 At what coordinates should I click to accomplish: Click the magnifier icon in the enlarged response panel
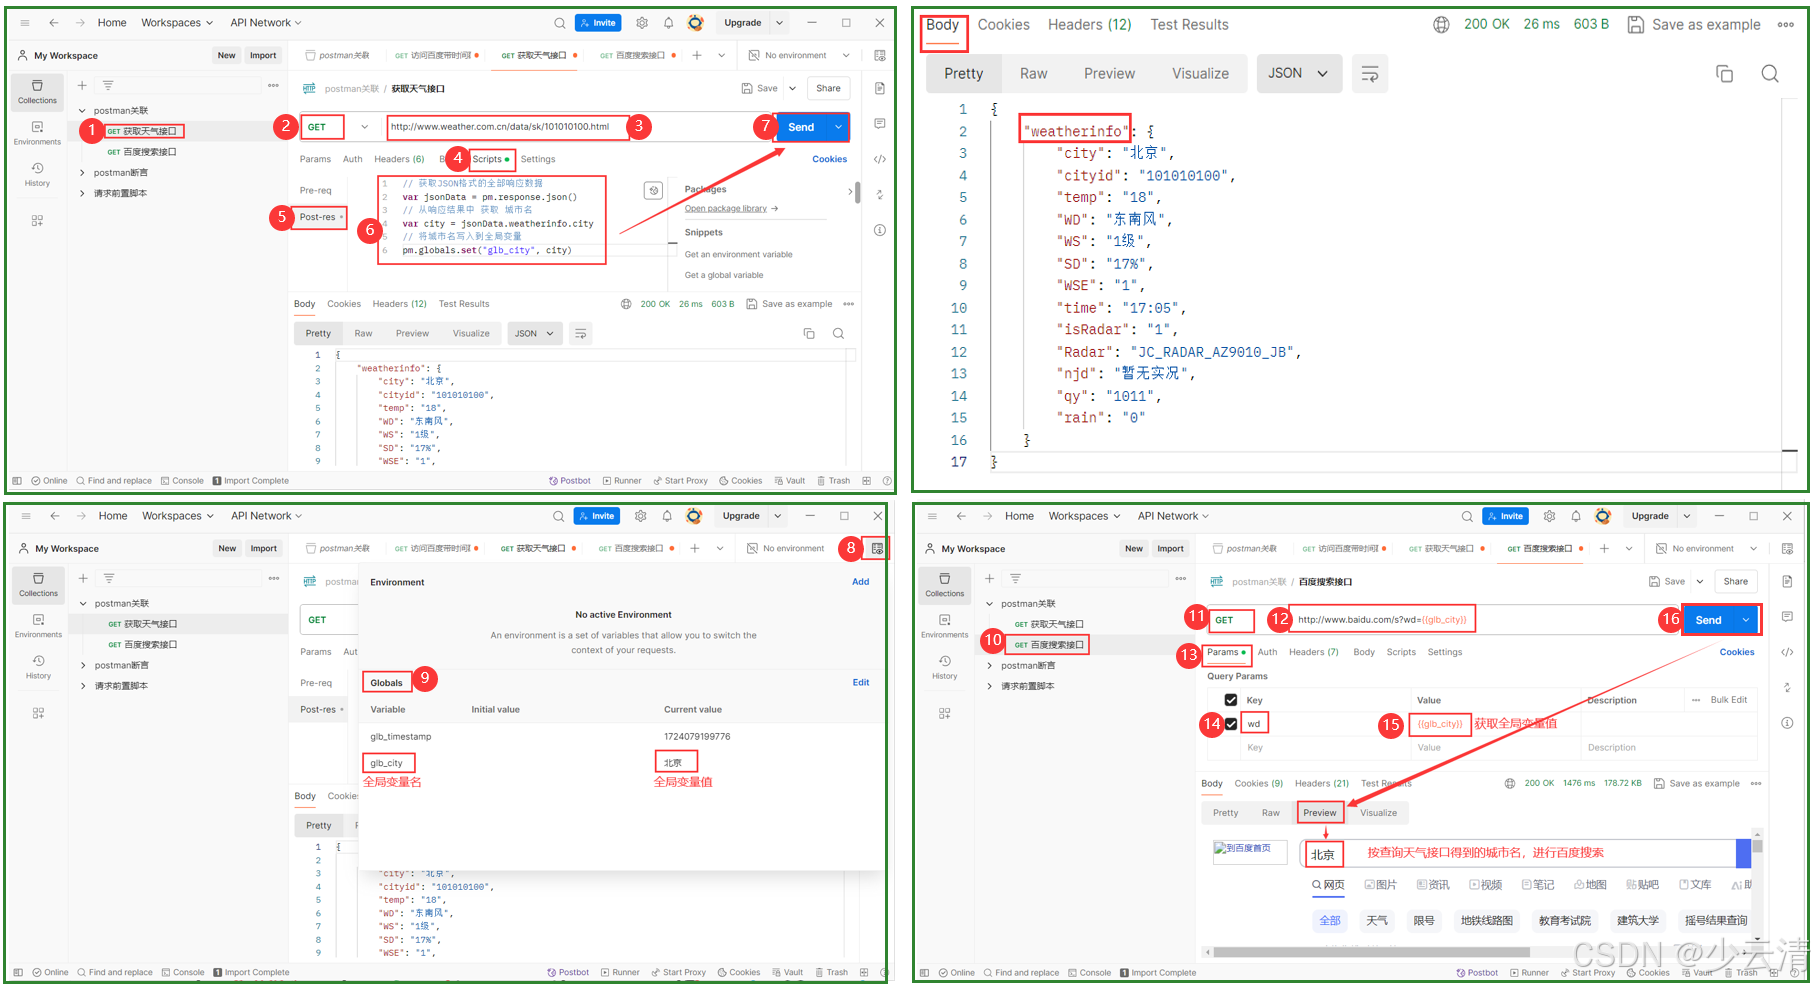pos(1770,74)
